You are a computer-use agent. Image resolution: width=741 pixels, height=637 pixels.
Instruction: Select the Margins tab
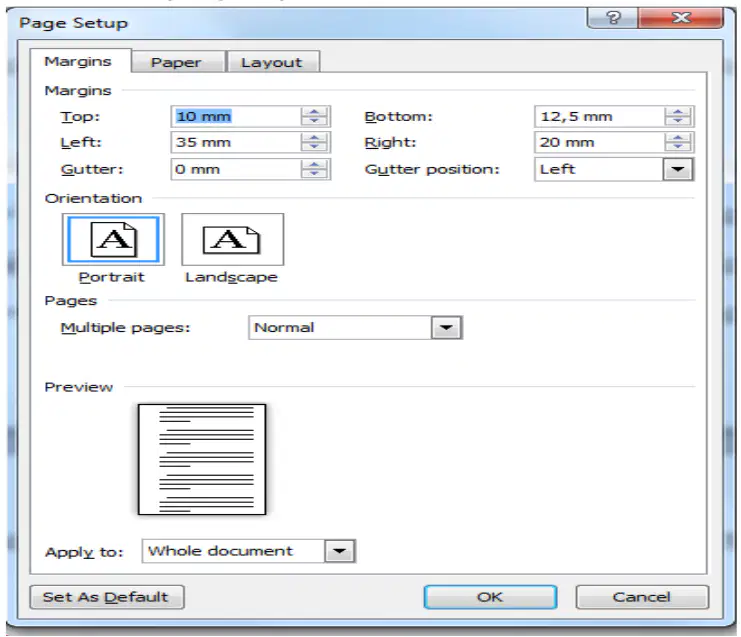[78, 61]
